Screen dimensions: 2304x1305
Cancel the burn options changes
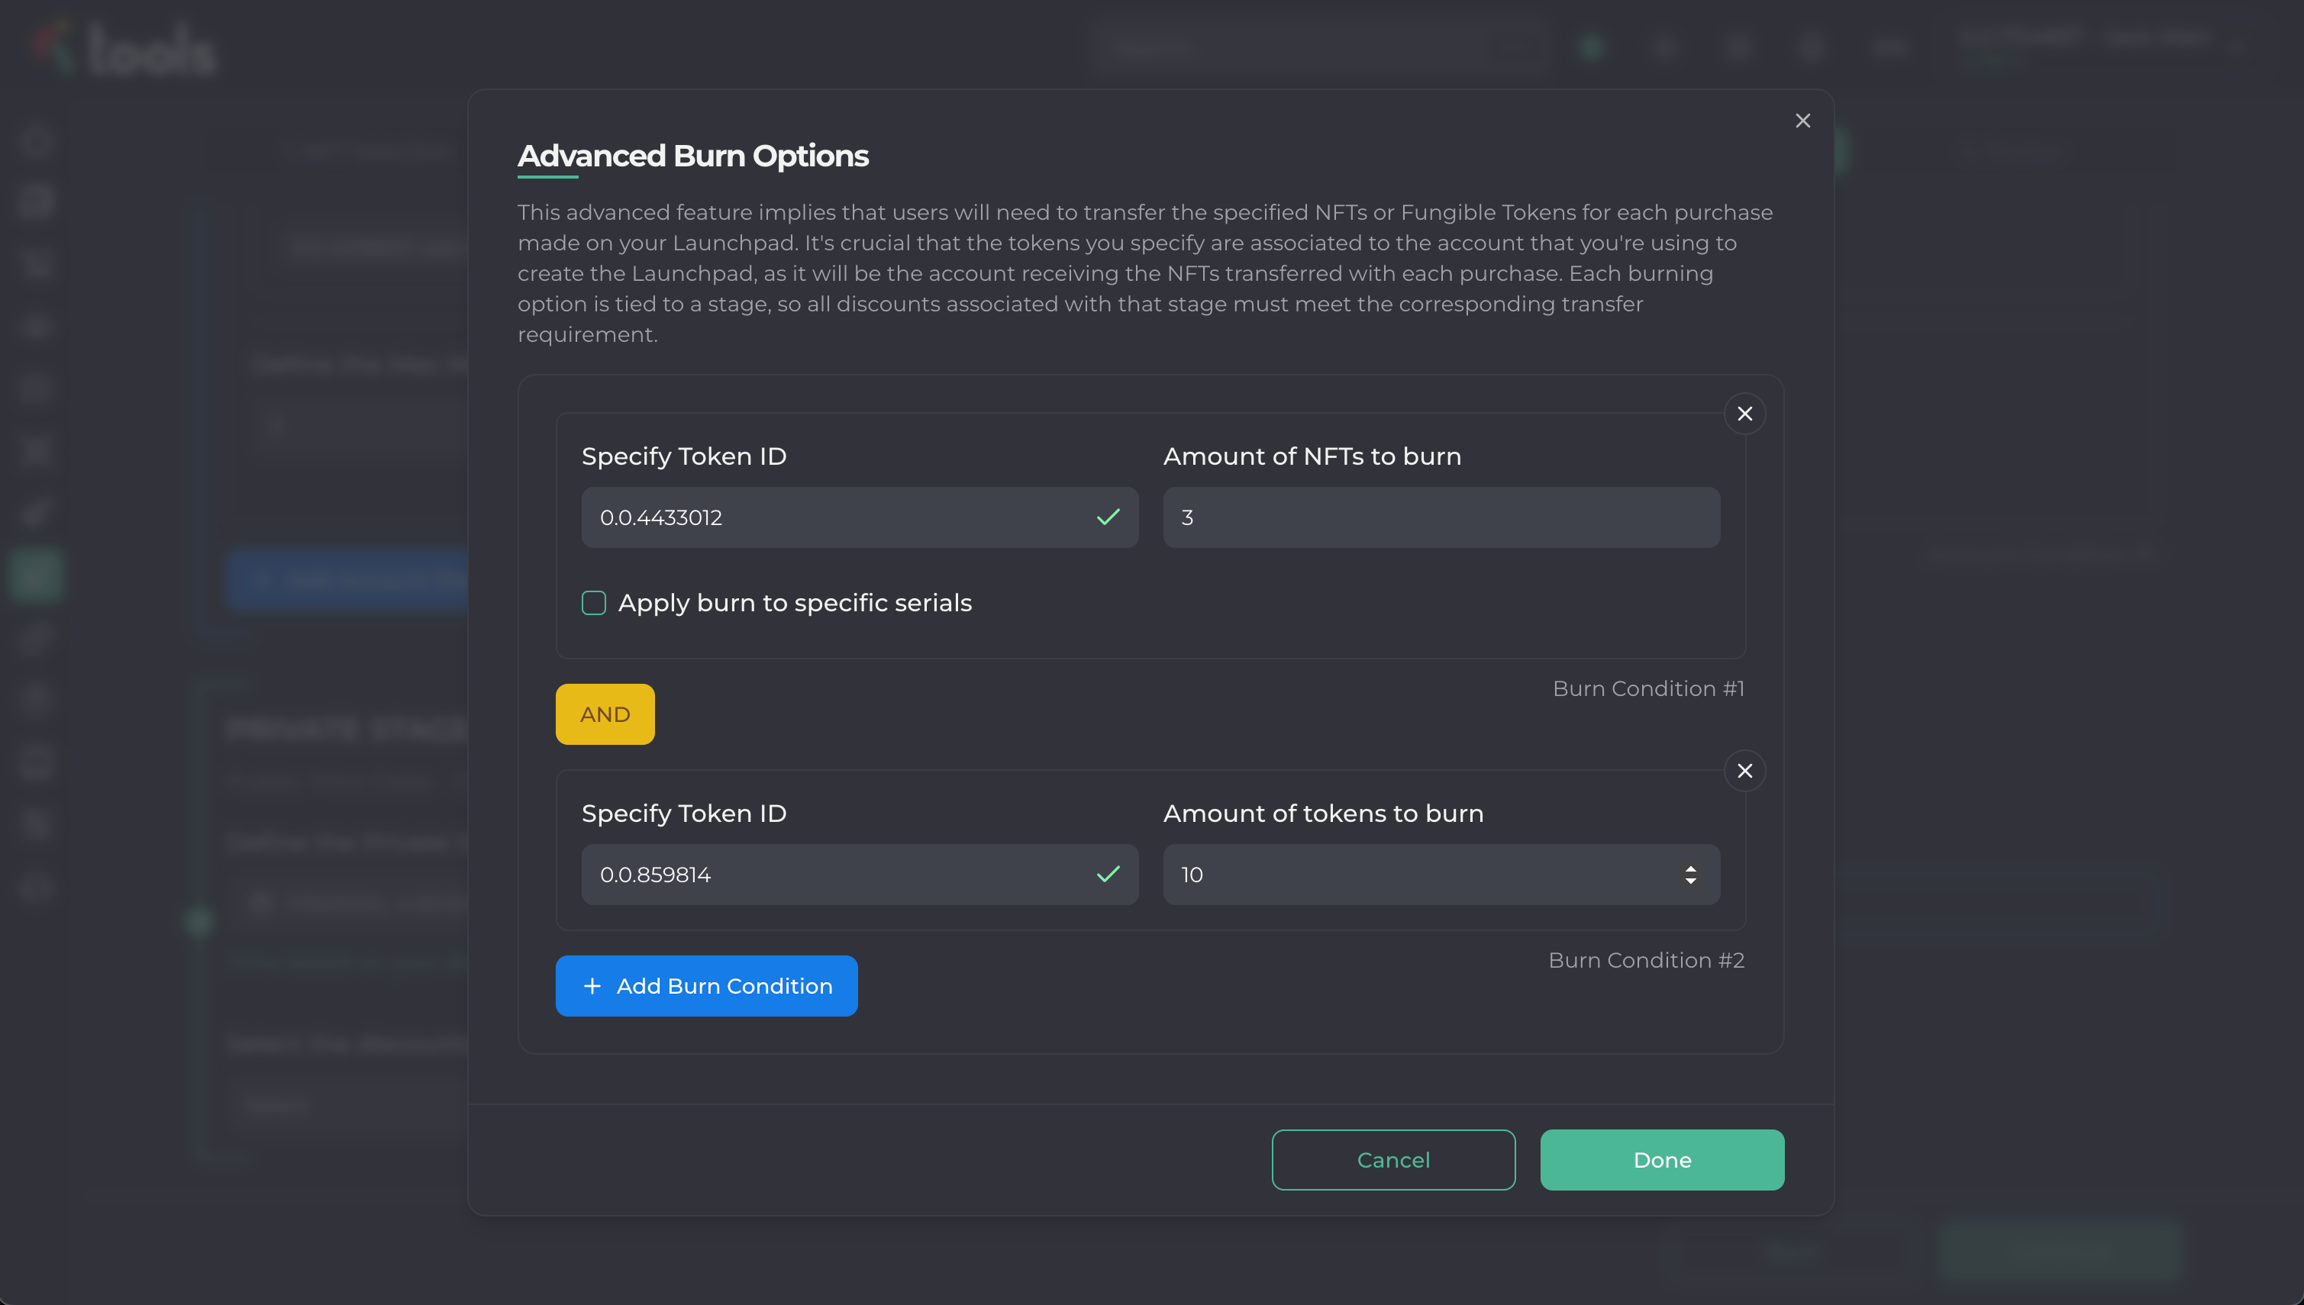click(x=1393, y=1160)
